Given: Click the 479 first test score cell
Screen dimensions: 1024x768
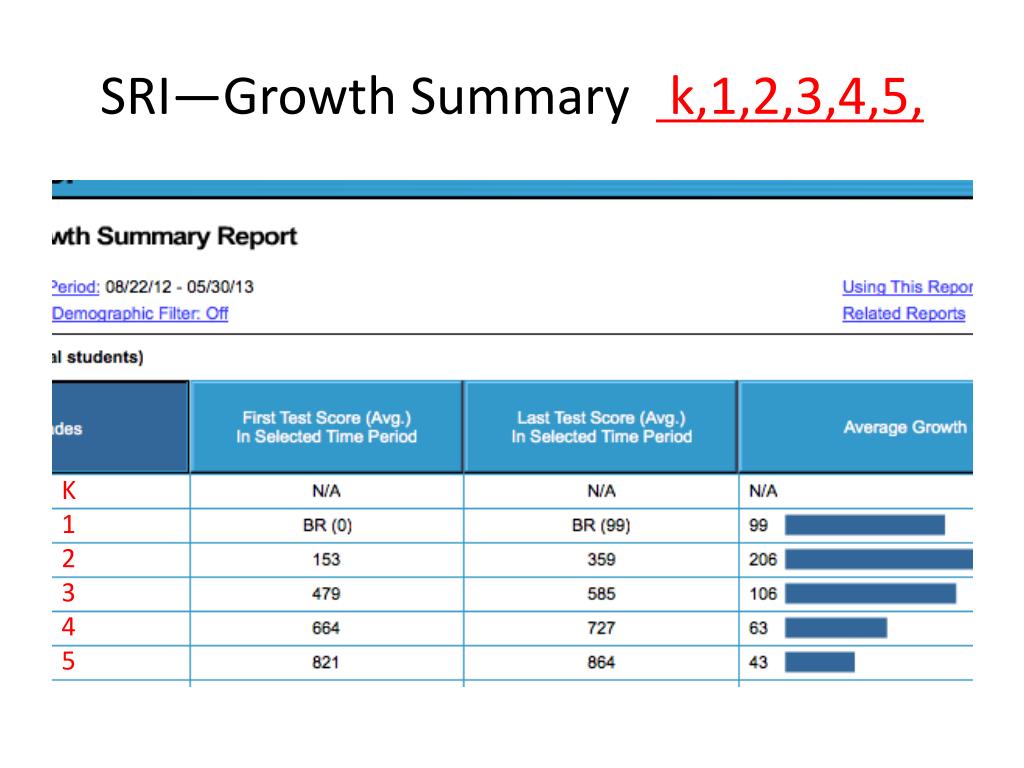Looking at the screenshot, I should 326,594.
